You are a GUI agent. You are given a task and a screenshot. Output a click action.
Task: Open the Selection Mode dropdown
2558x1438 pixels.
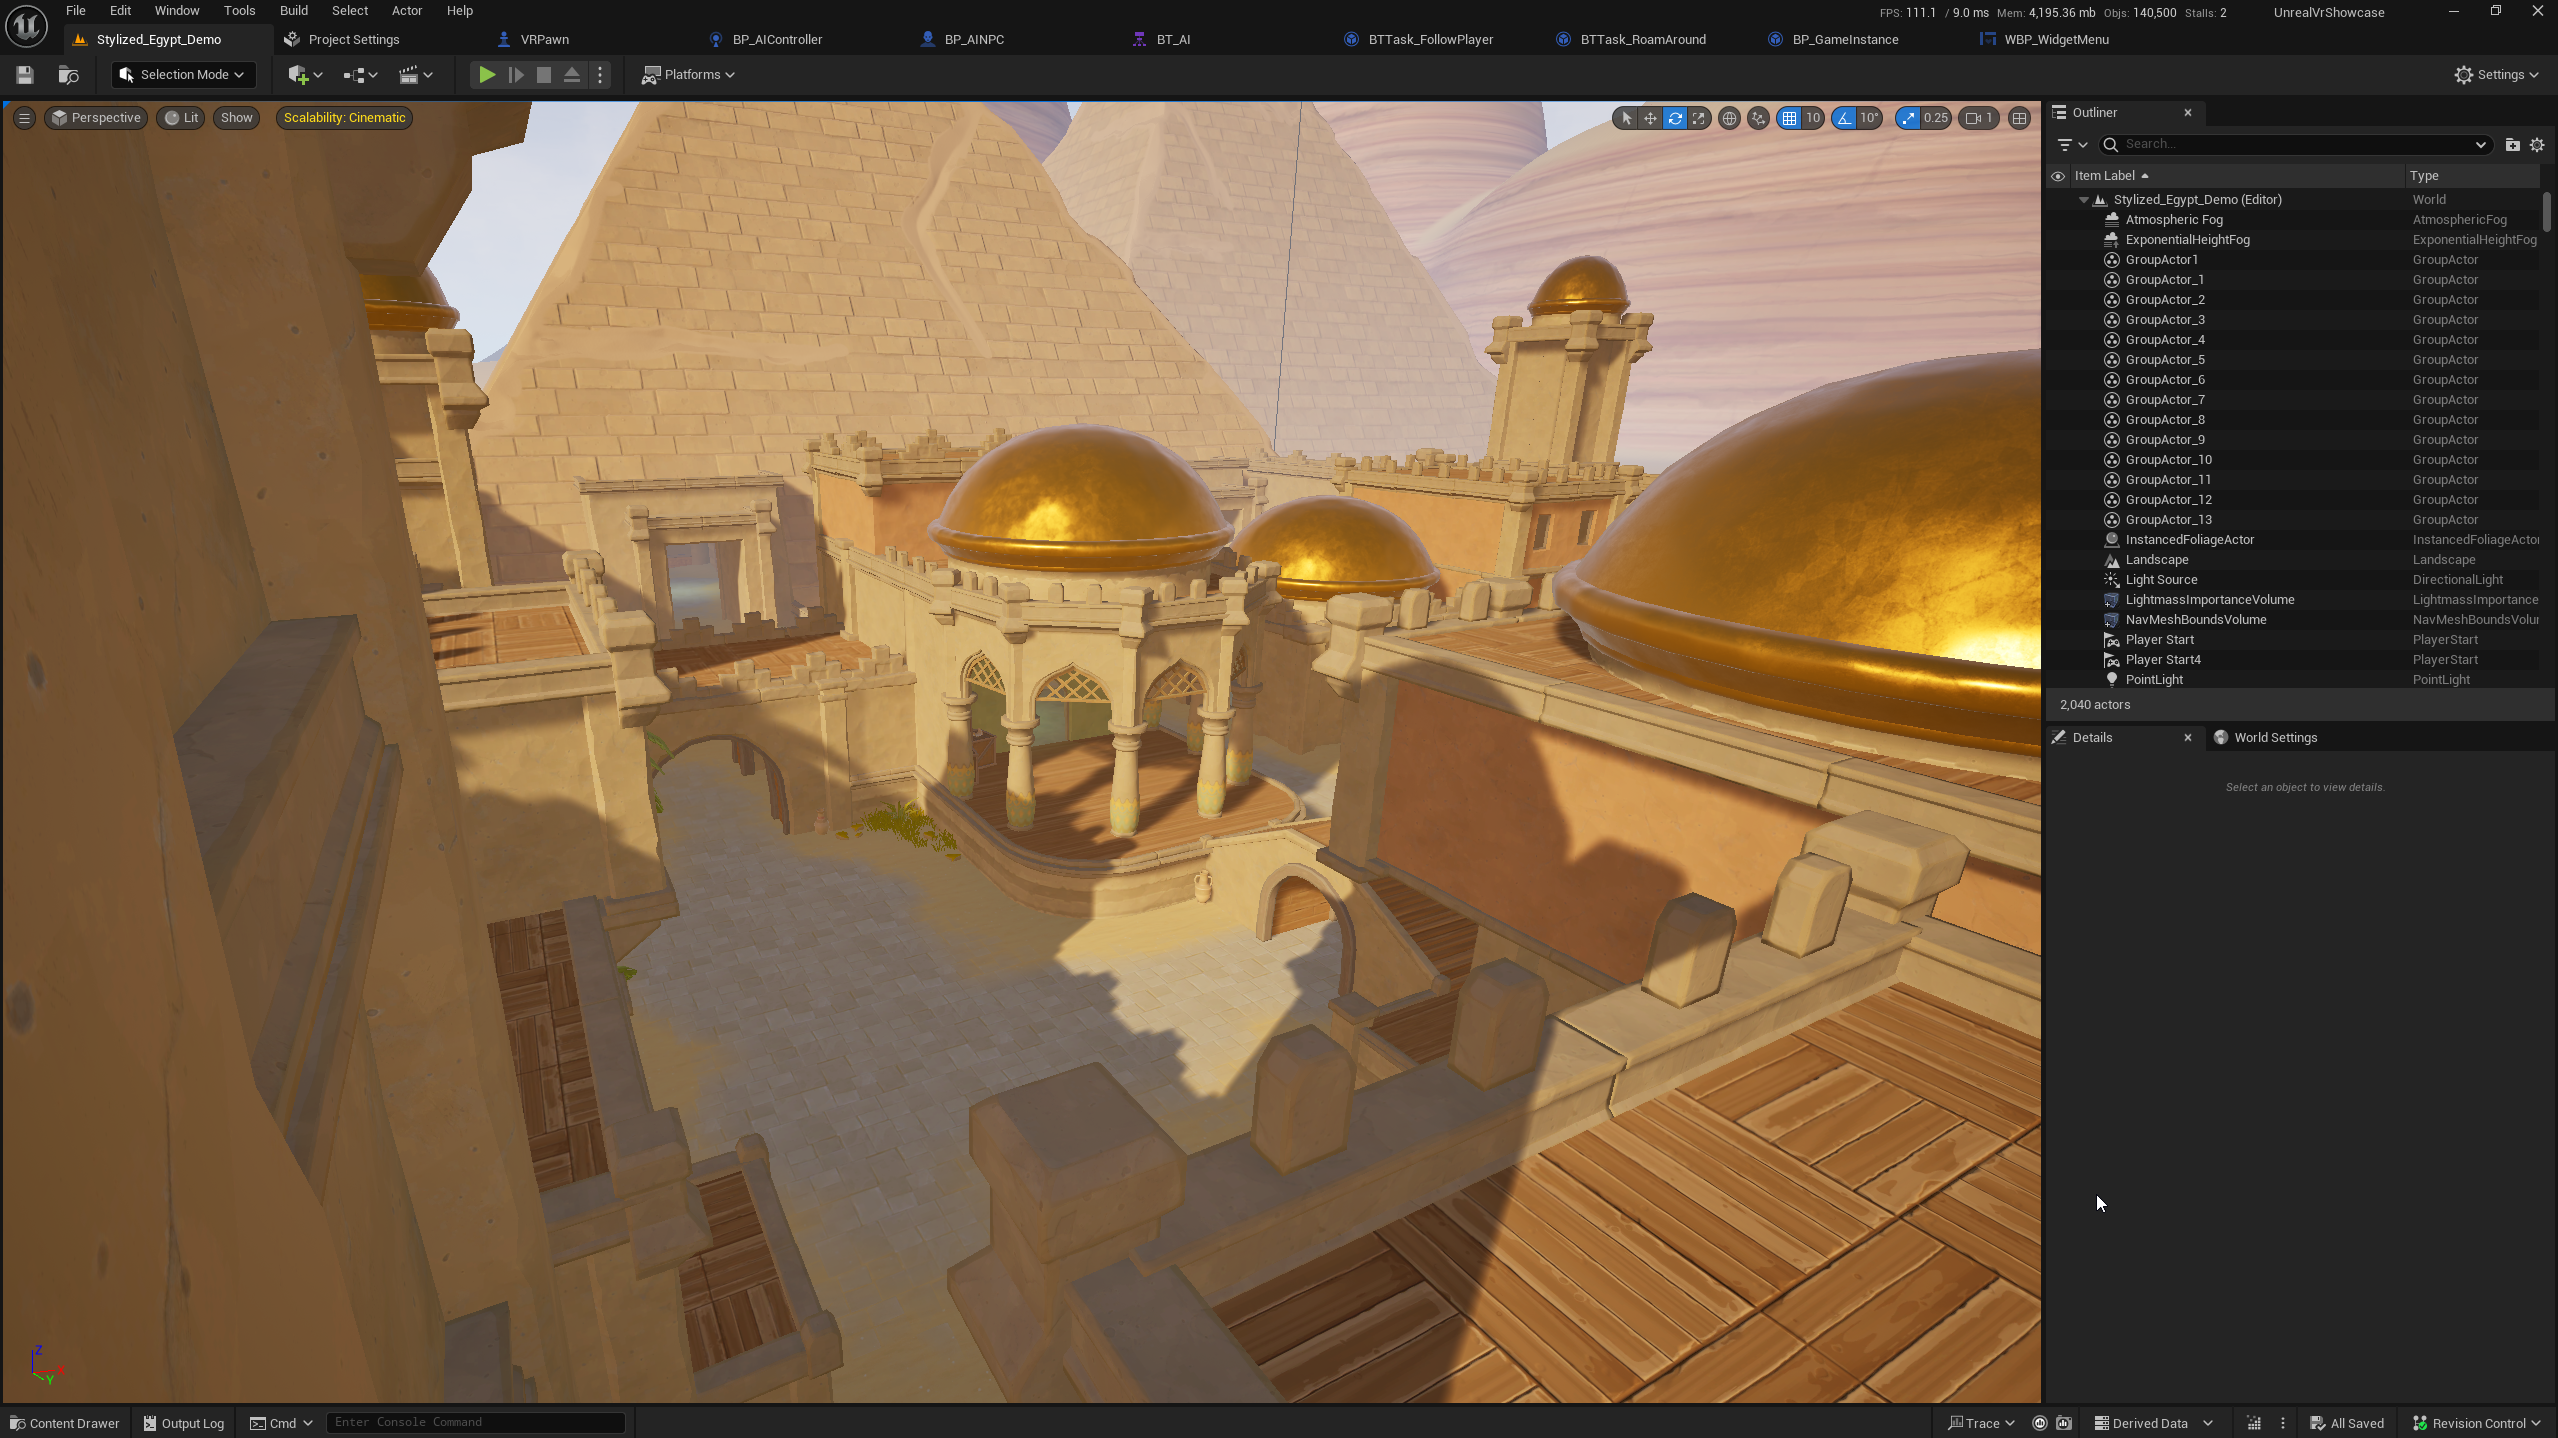click(183, 75)
